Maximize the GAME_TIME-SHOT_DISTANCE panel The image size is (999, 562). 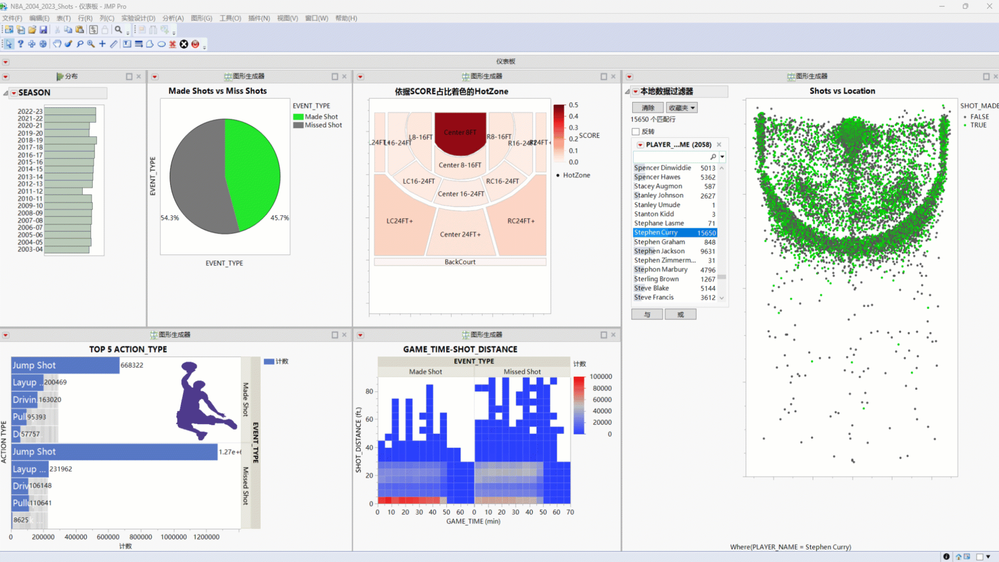(603, 335)
